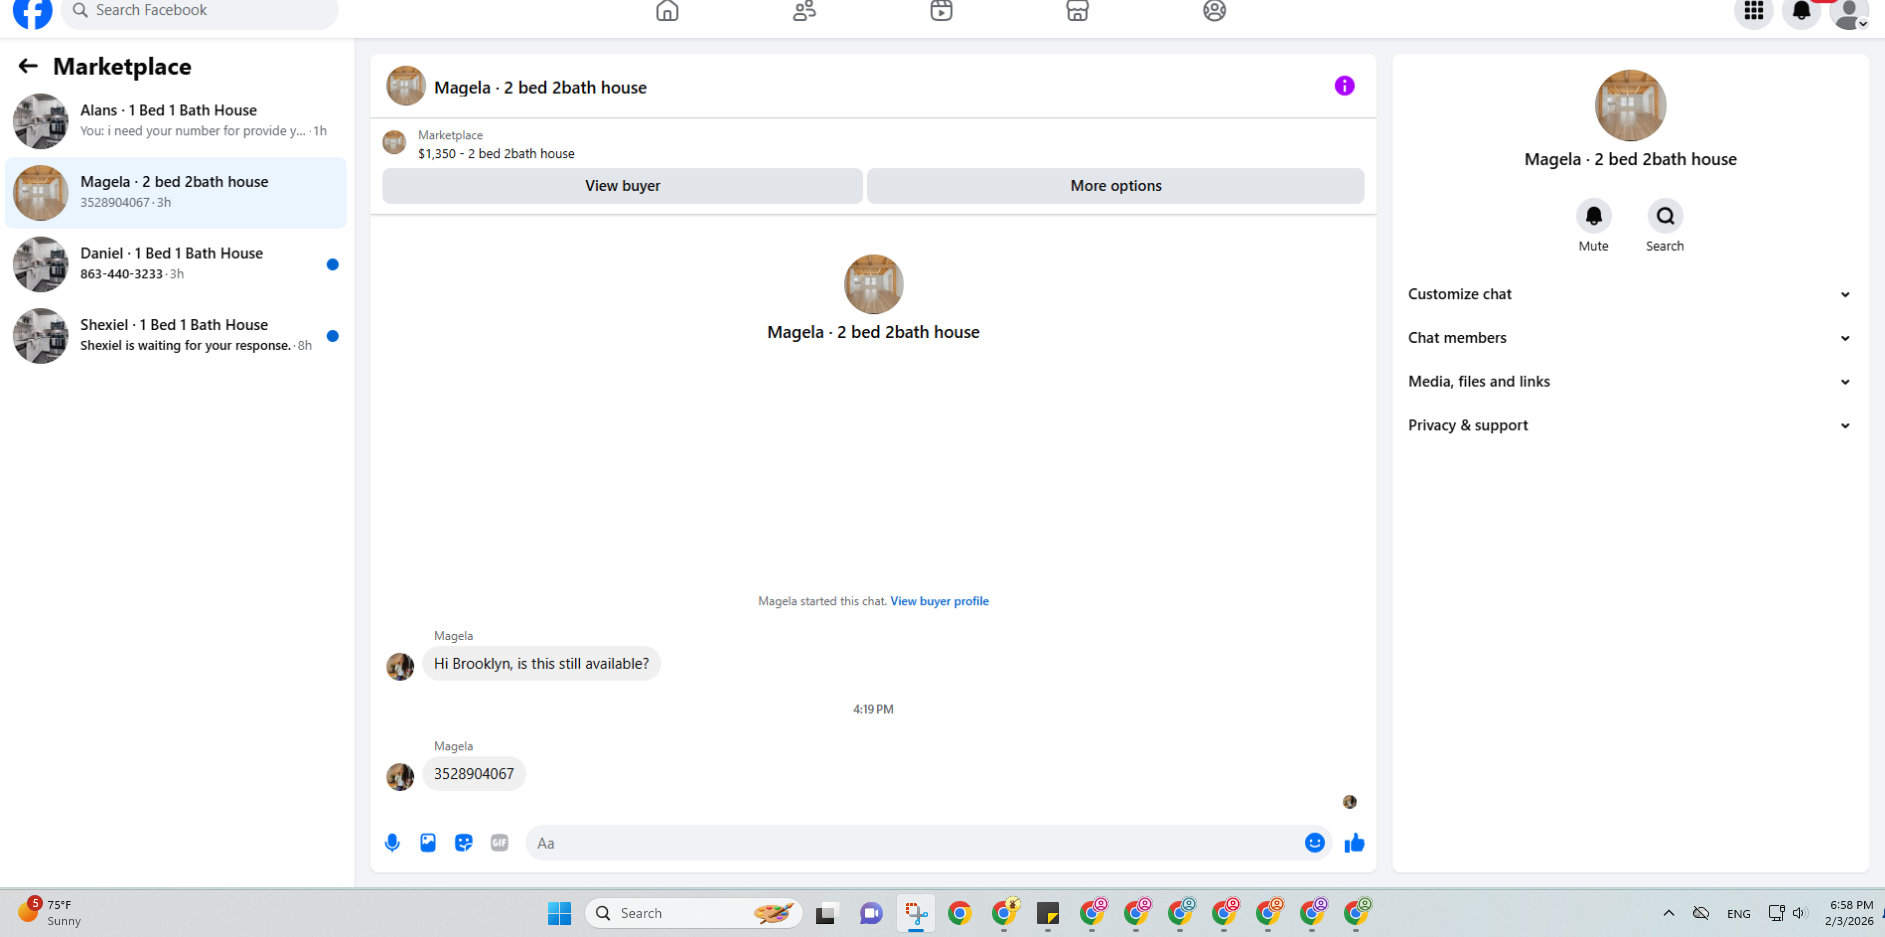Screen dimensions: 1885x937
Task: Open the weather widget showing 75°F
Action: pyautogui.click(x=50, y=912)
